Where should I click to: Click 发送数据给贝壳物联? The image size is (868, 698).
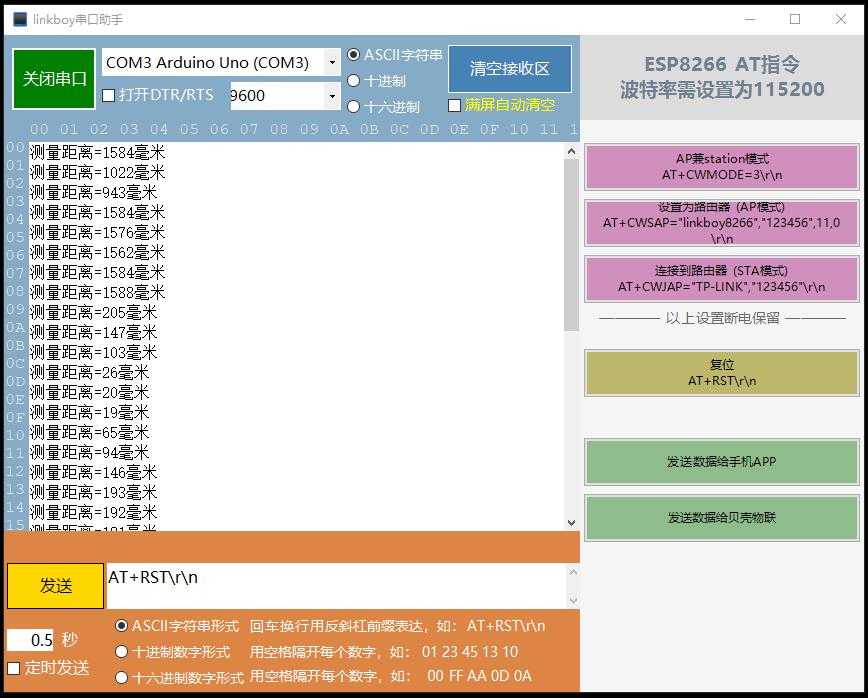721,518
